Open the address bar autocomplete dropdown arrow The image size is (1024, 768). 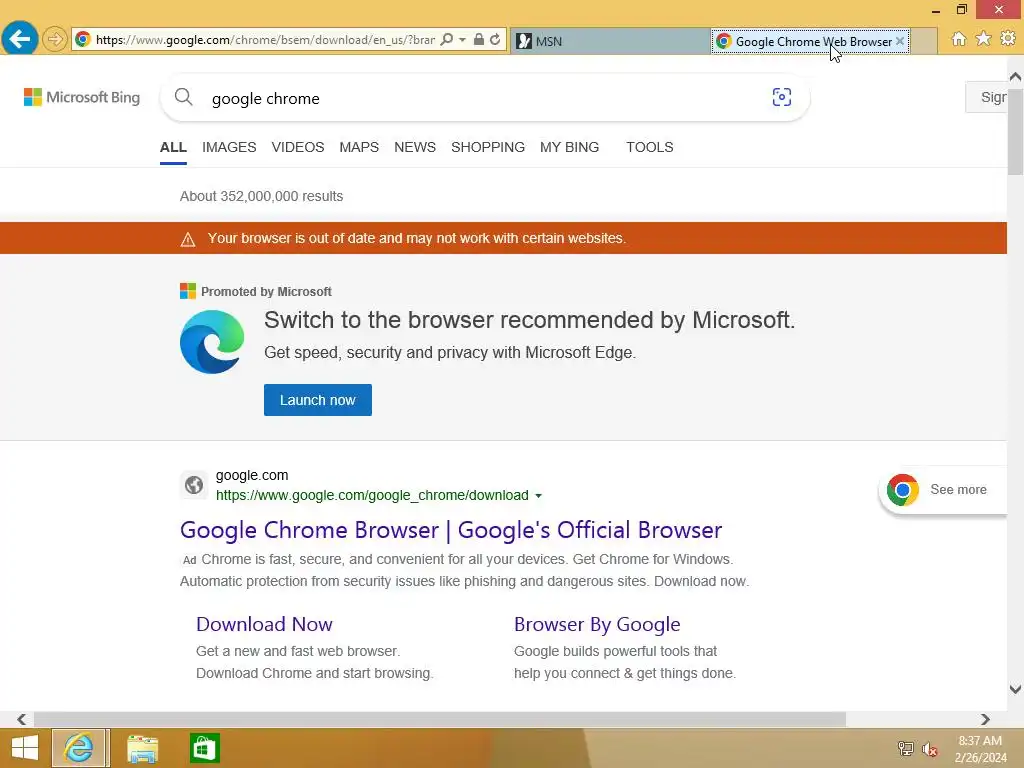[x=462, y=40]
